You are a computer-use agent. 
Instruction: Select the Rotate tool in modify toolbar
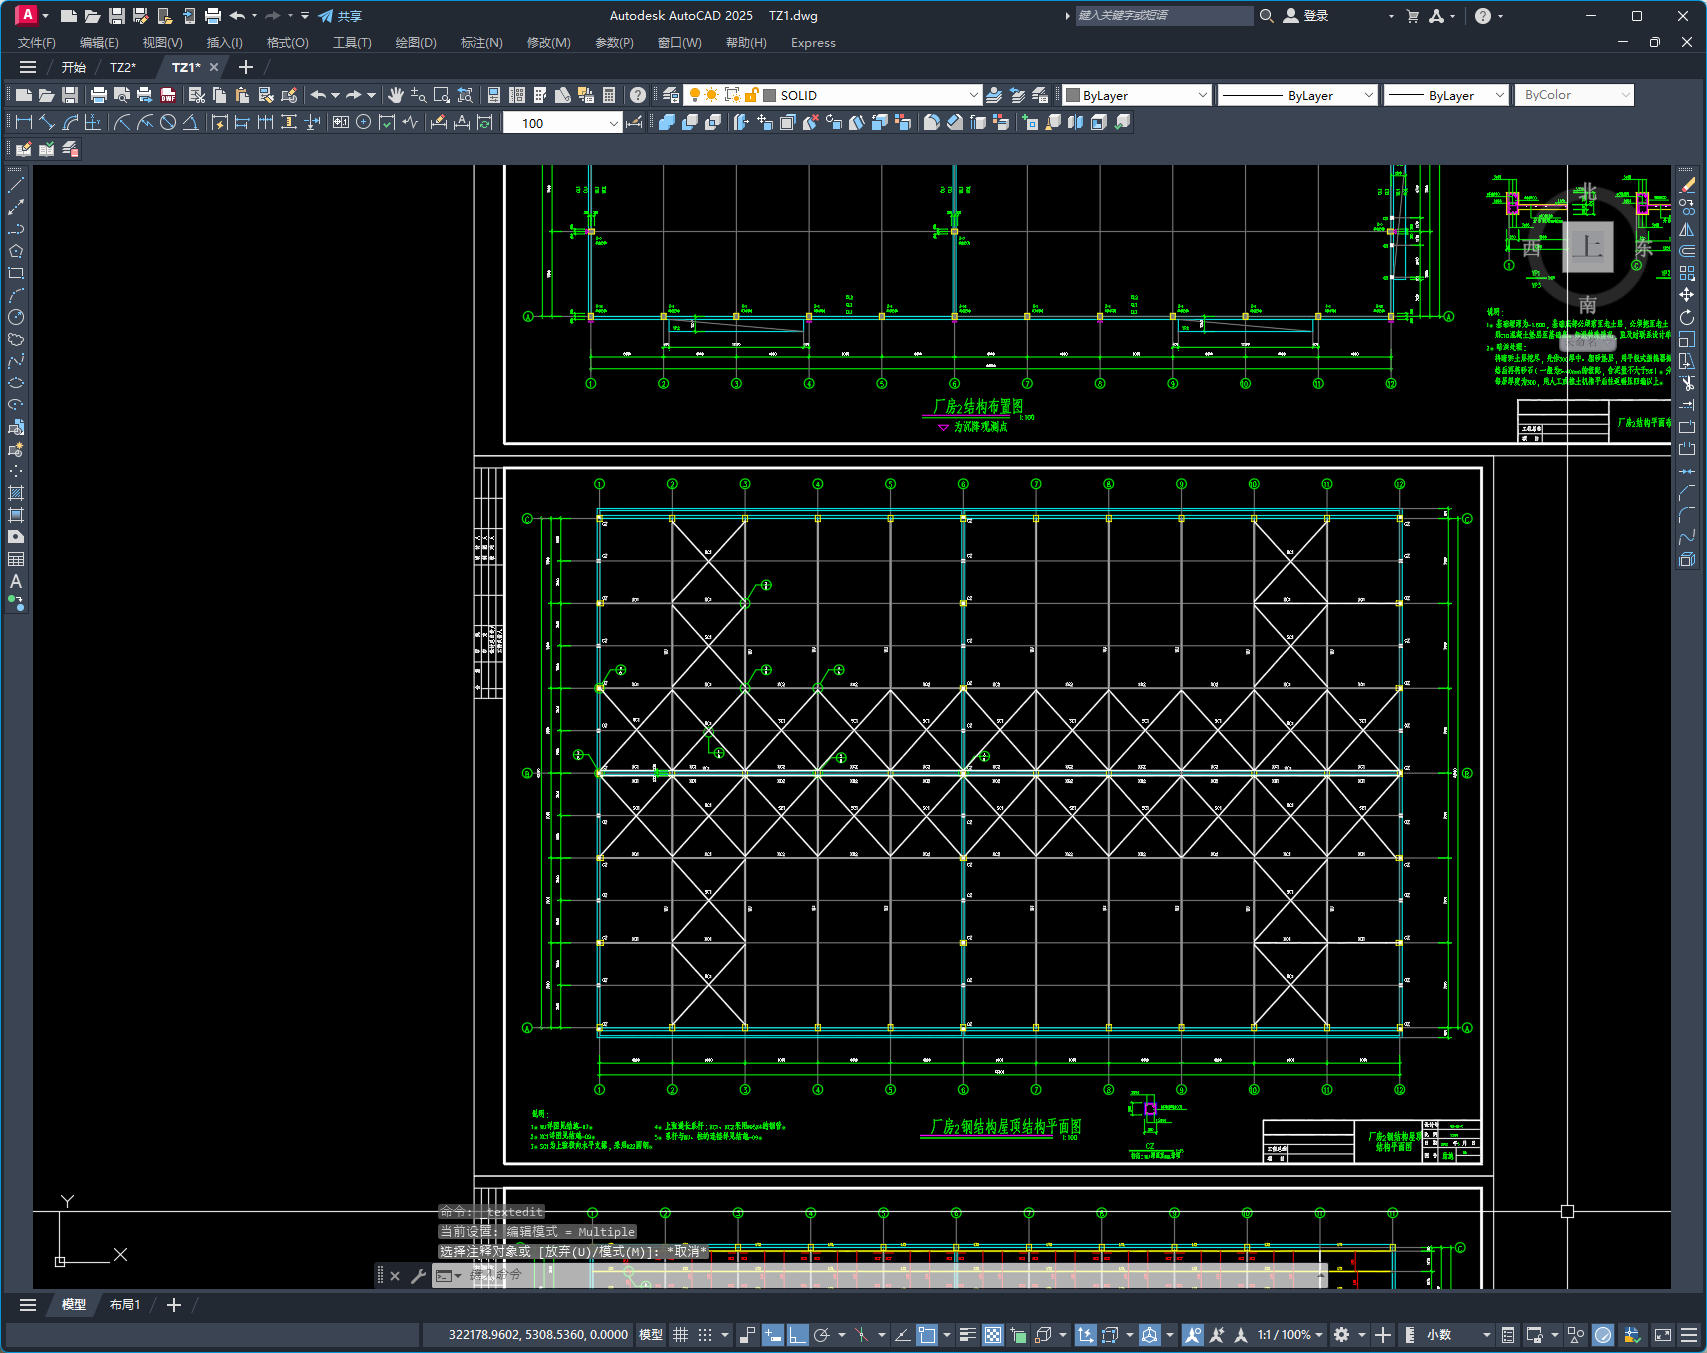click(x=1687, y=317)
